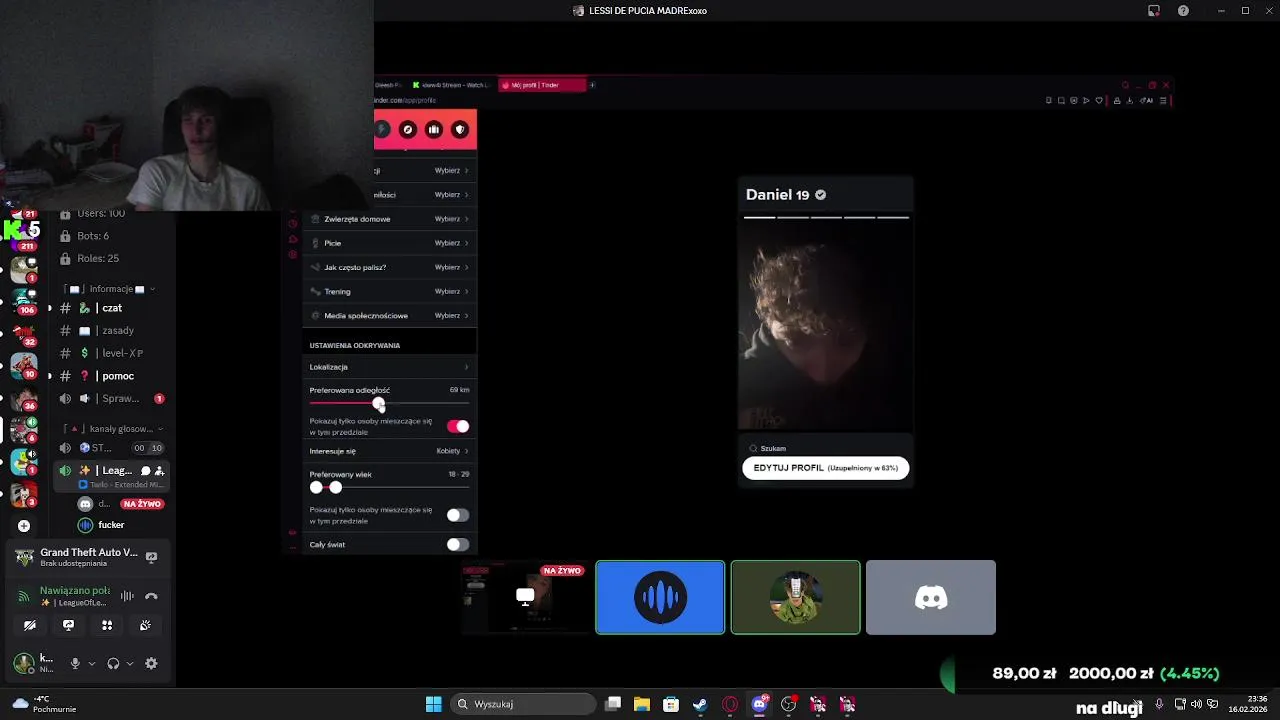Open Opera browser from the taskbar
Screen dimensions: 1280x720
(730, 704)
